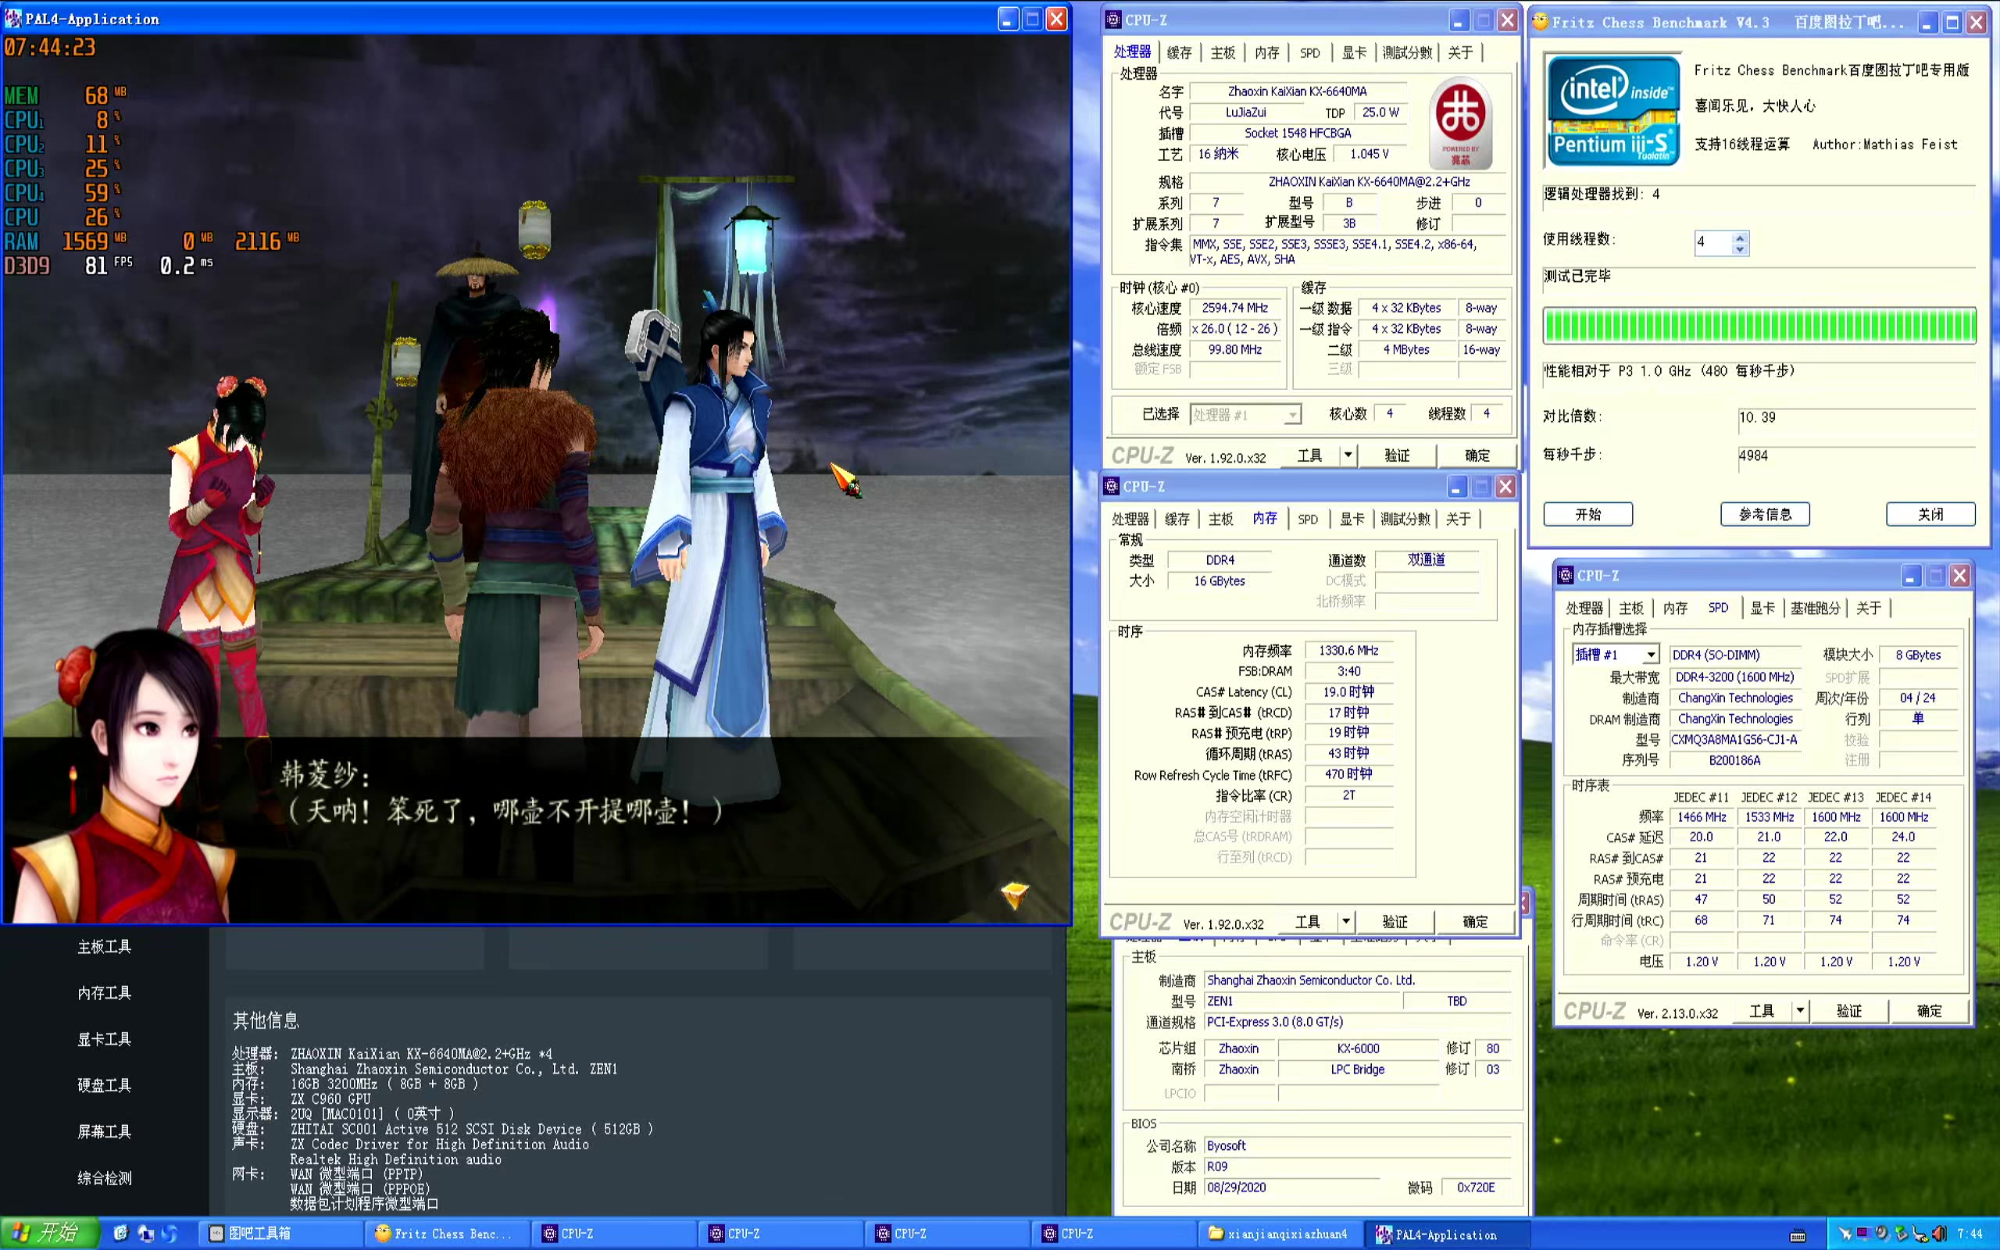Open 测試分數 tab in CPU-Z processor window
Viewport: 2000px width, 1250px height.
pyautogui.click(x=1407, y=53)
